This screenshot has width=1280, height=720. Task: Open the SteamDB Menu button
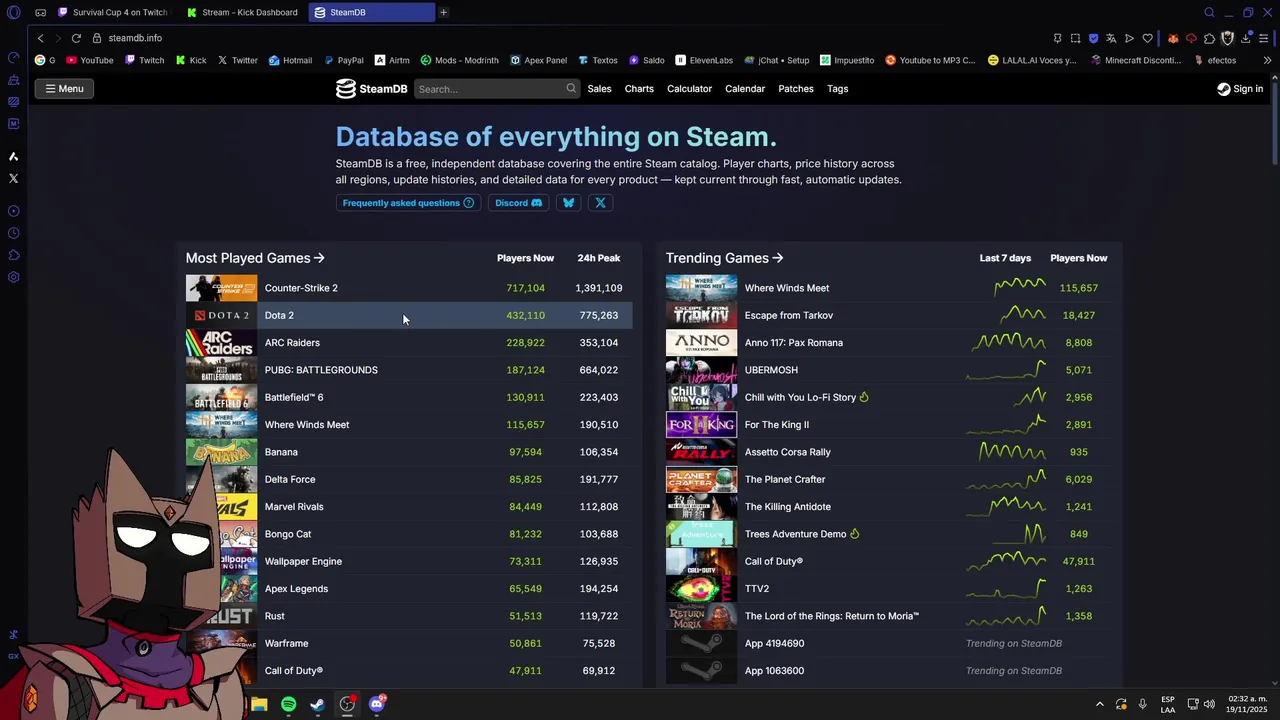pyautogui.click(x=64, y=89)
